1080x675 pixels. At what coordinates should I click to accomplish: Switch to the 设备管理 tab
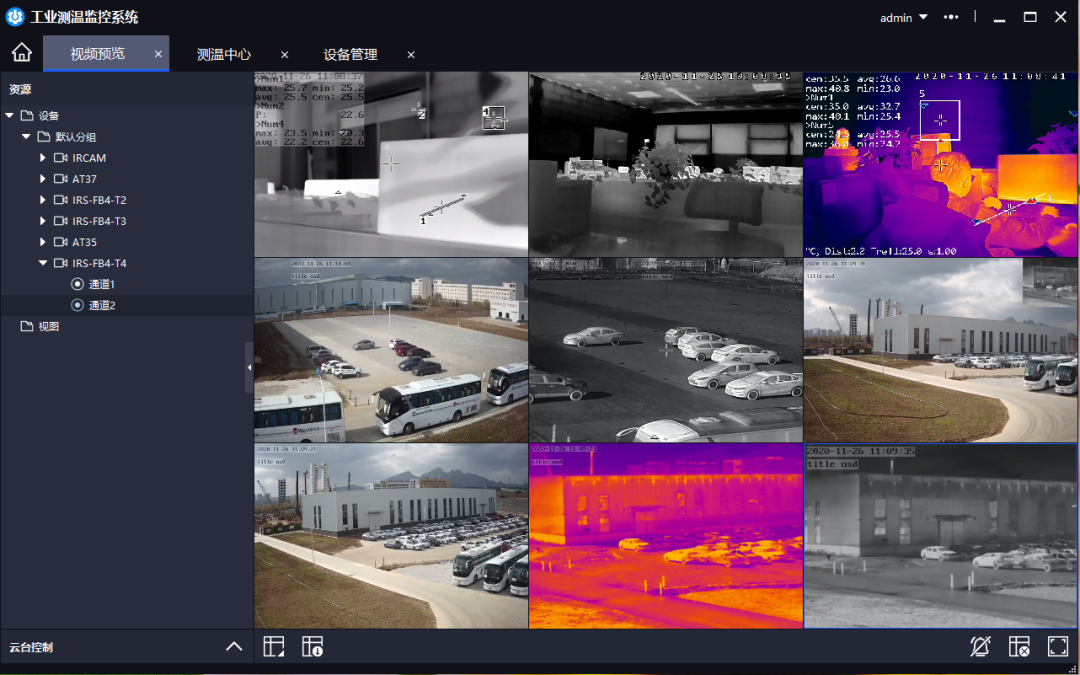pos(350,54)
